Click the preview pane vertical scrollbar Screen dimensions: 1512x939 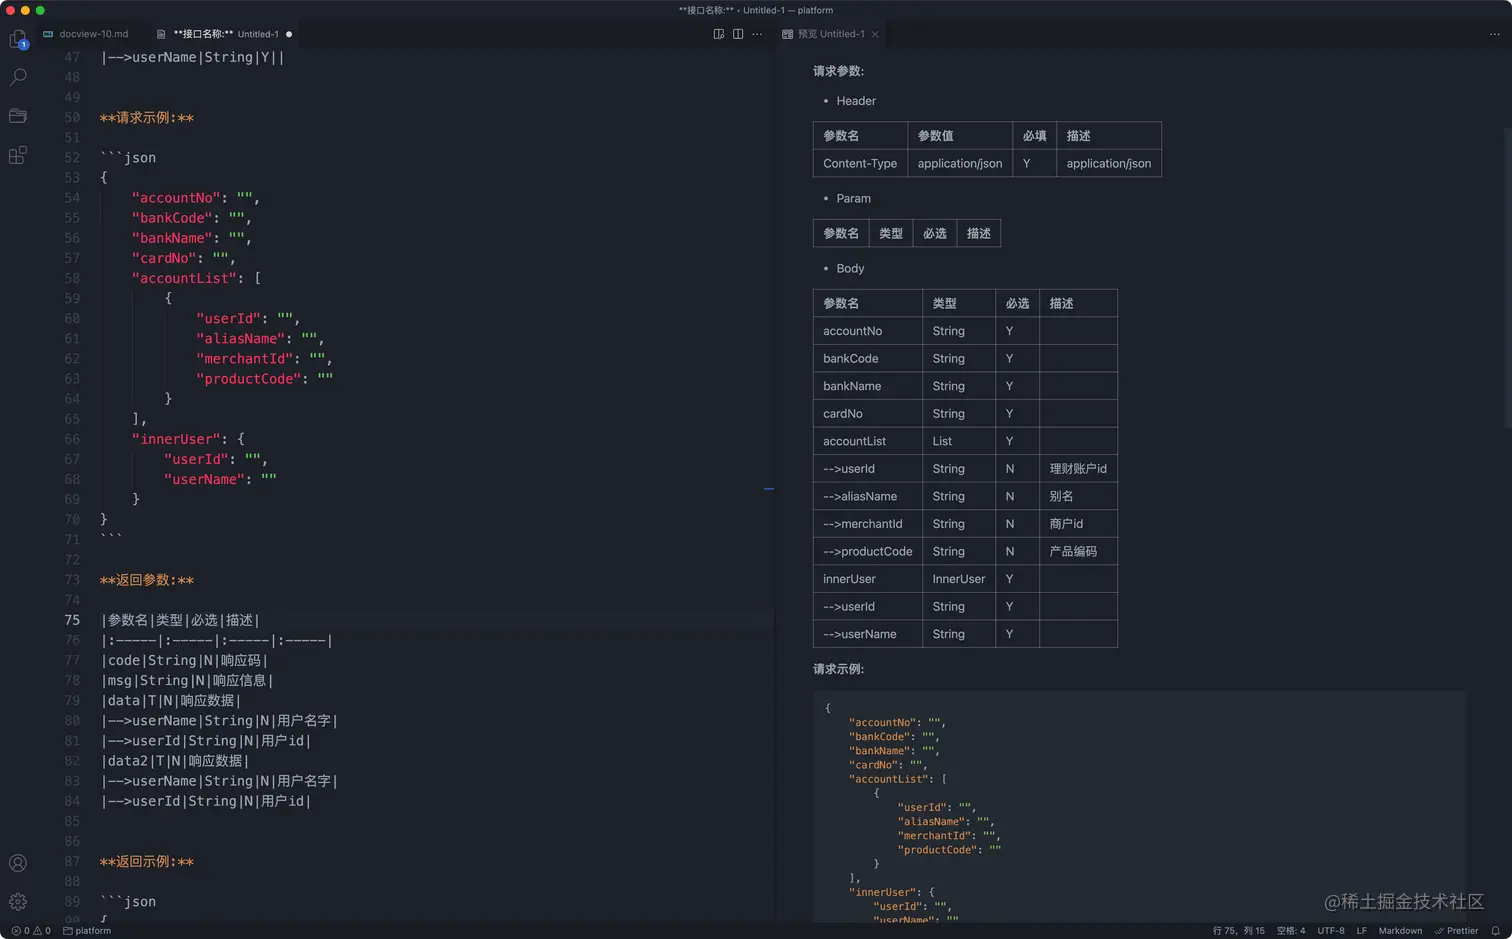click(1508, 278)
